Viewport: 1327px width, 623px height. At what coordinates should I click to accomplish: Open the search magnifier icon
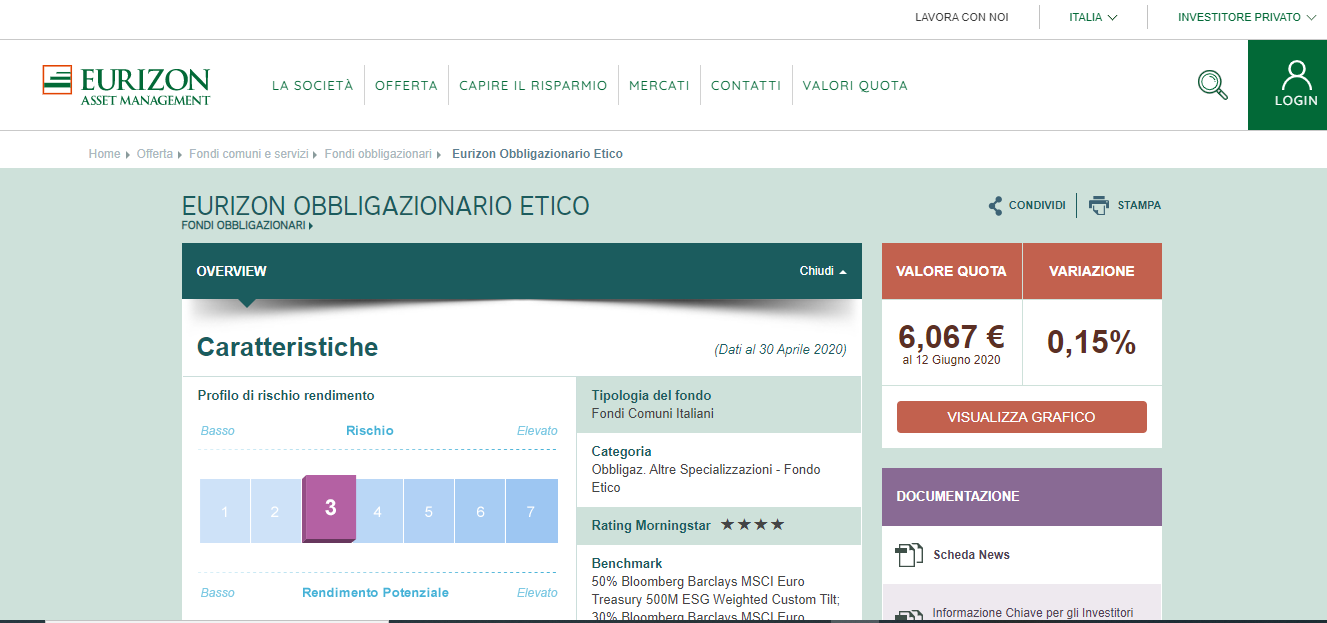(1212, 85)
